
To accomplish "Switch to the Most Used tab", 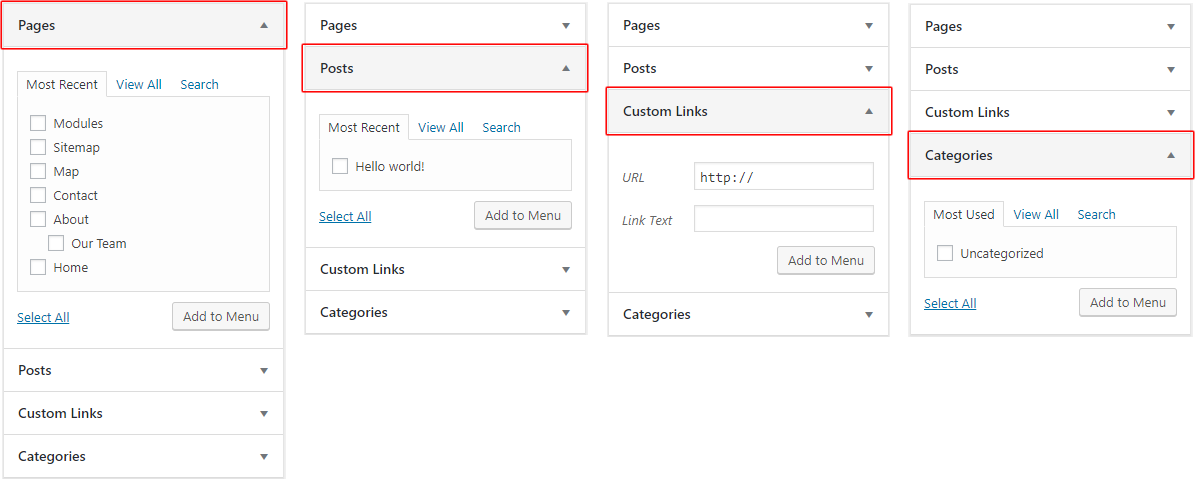I will click(963, 215).
